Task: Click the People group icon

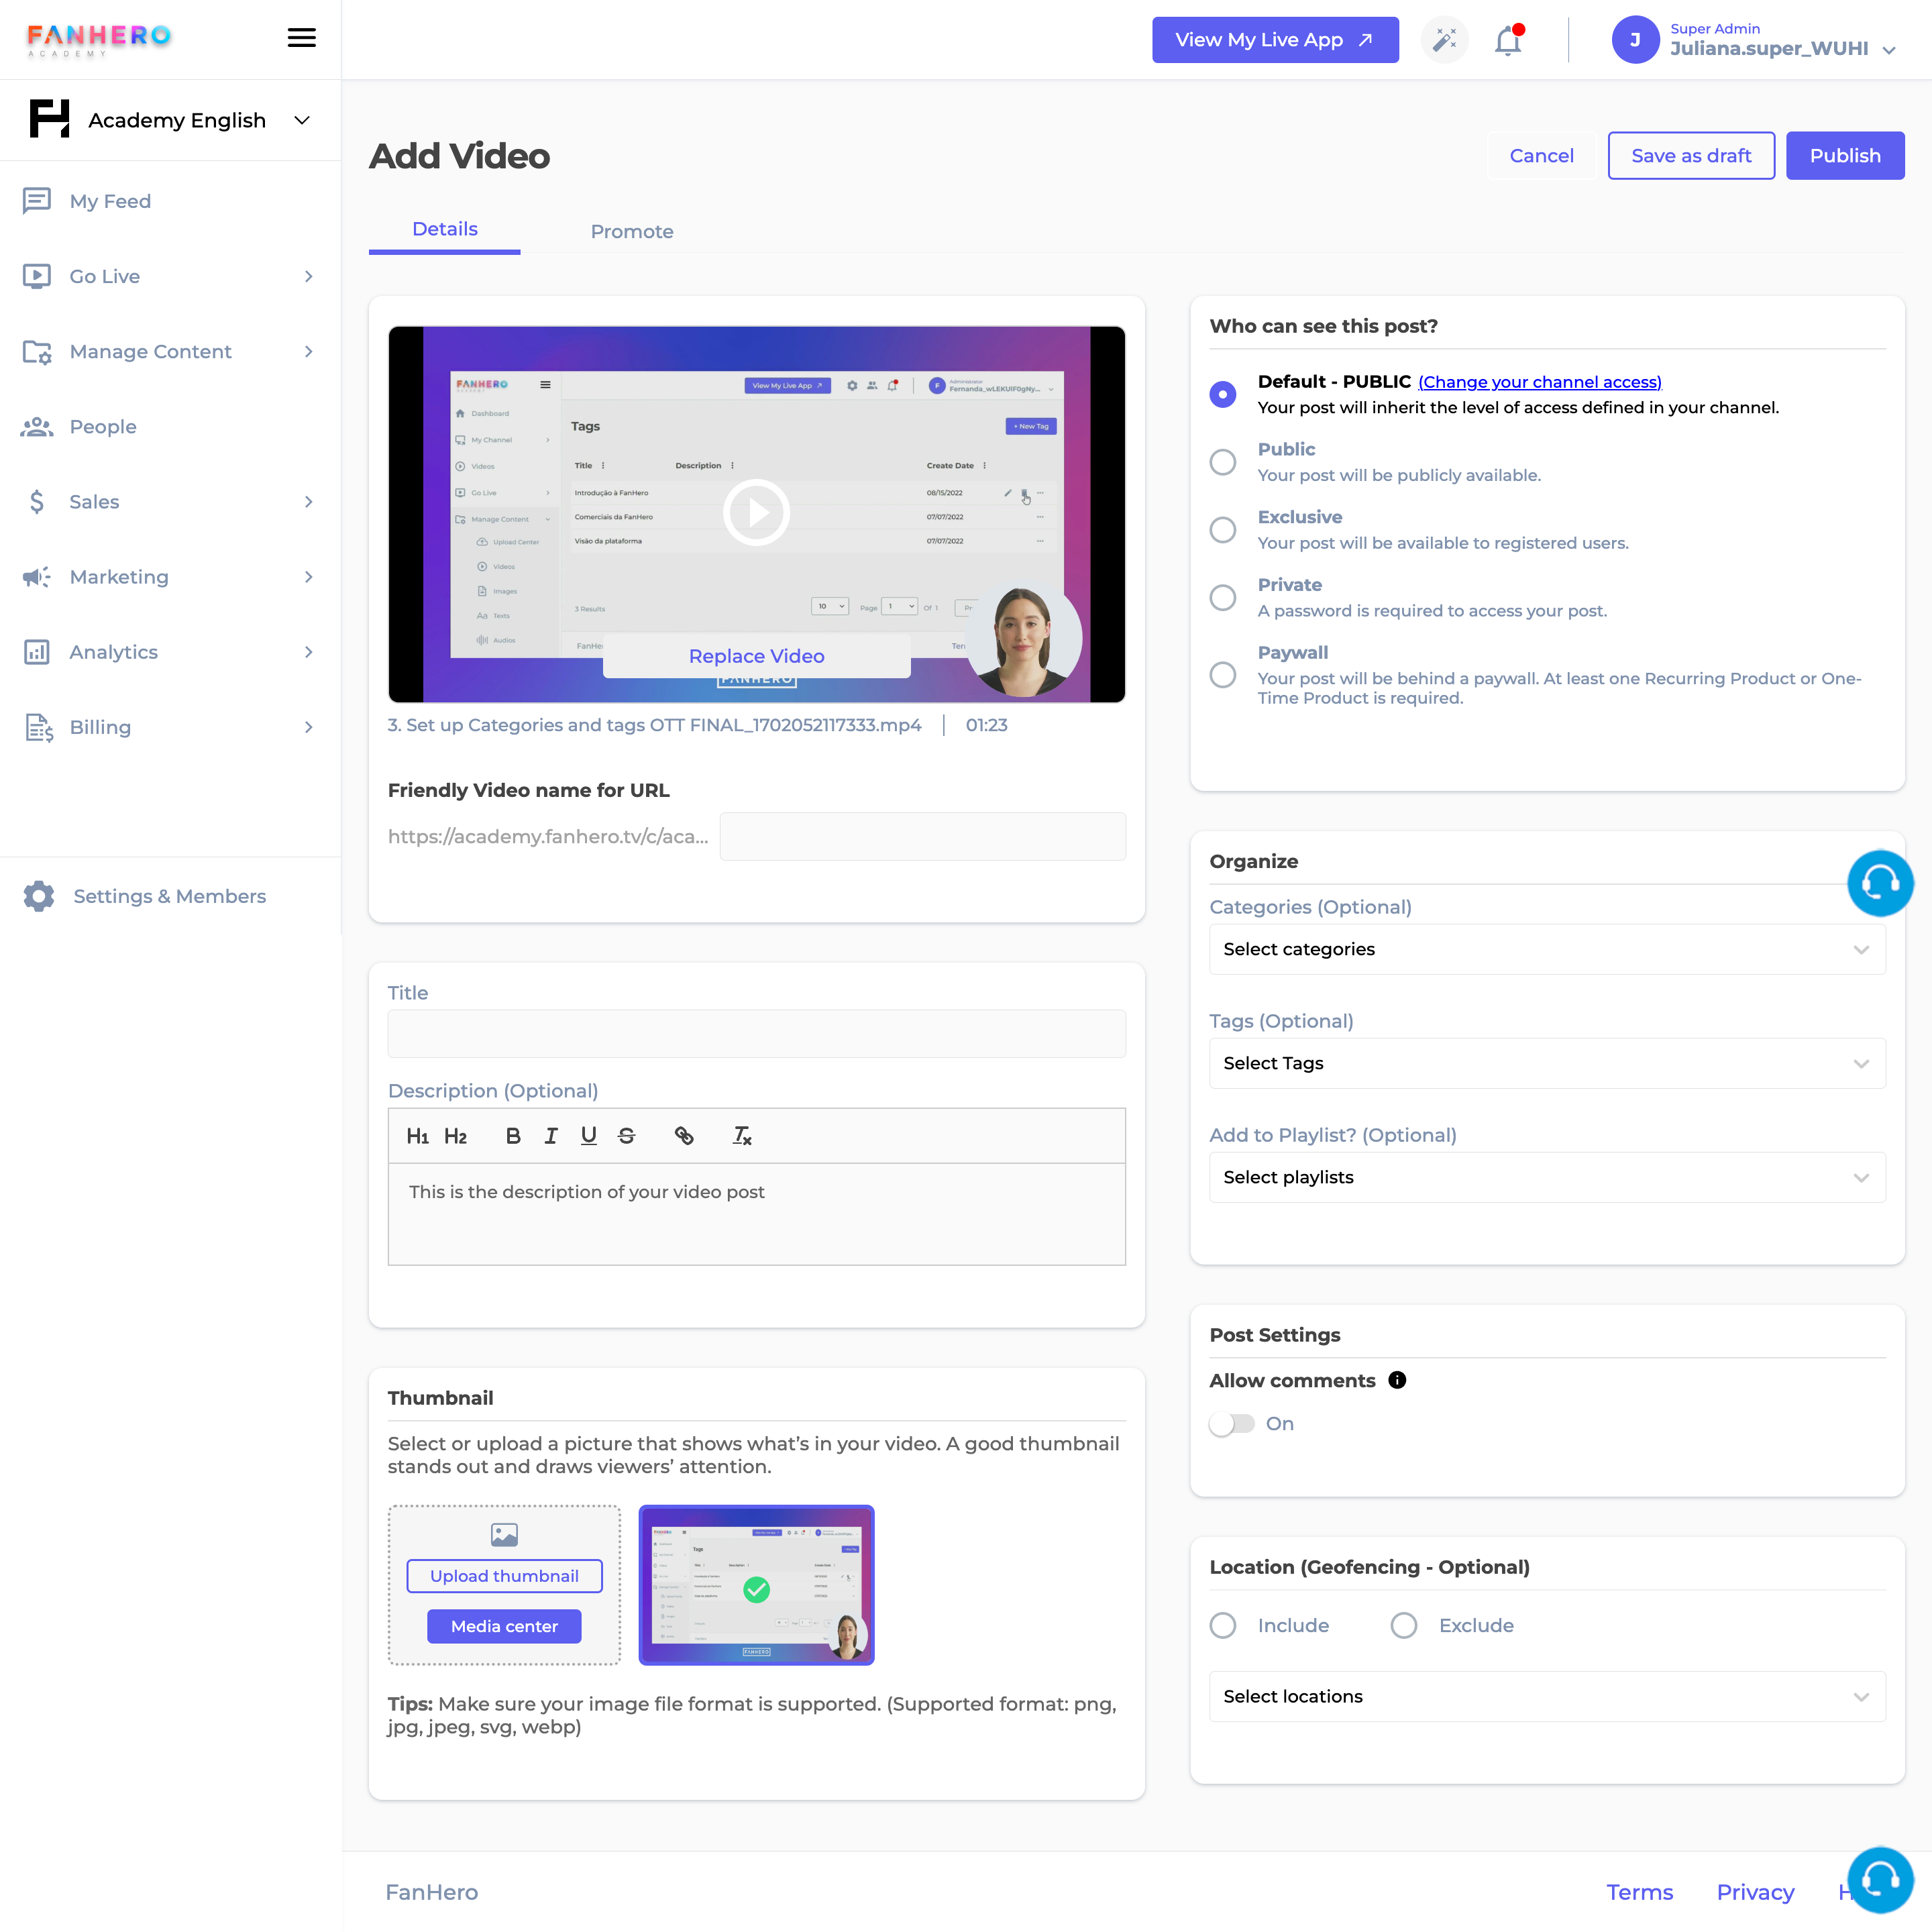Action: click(37, 427)
